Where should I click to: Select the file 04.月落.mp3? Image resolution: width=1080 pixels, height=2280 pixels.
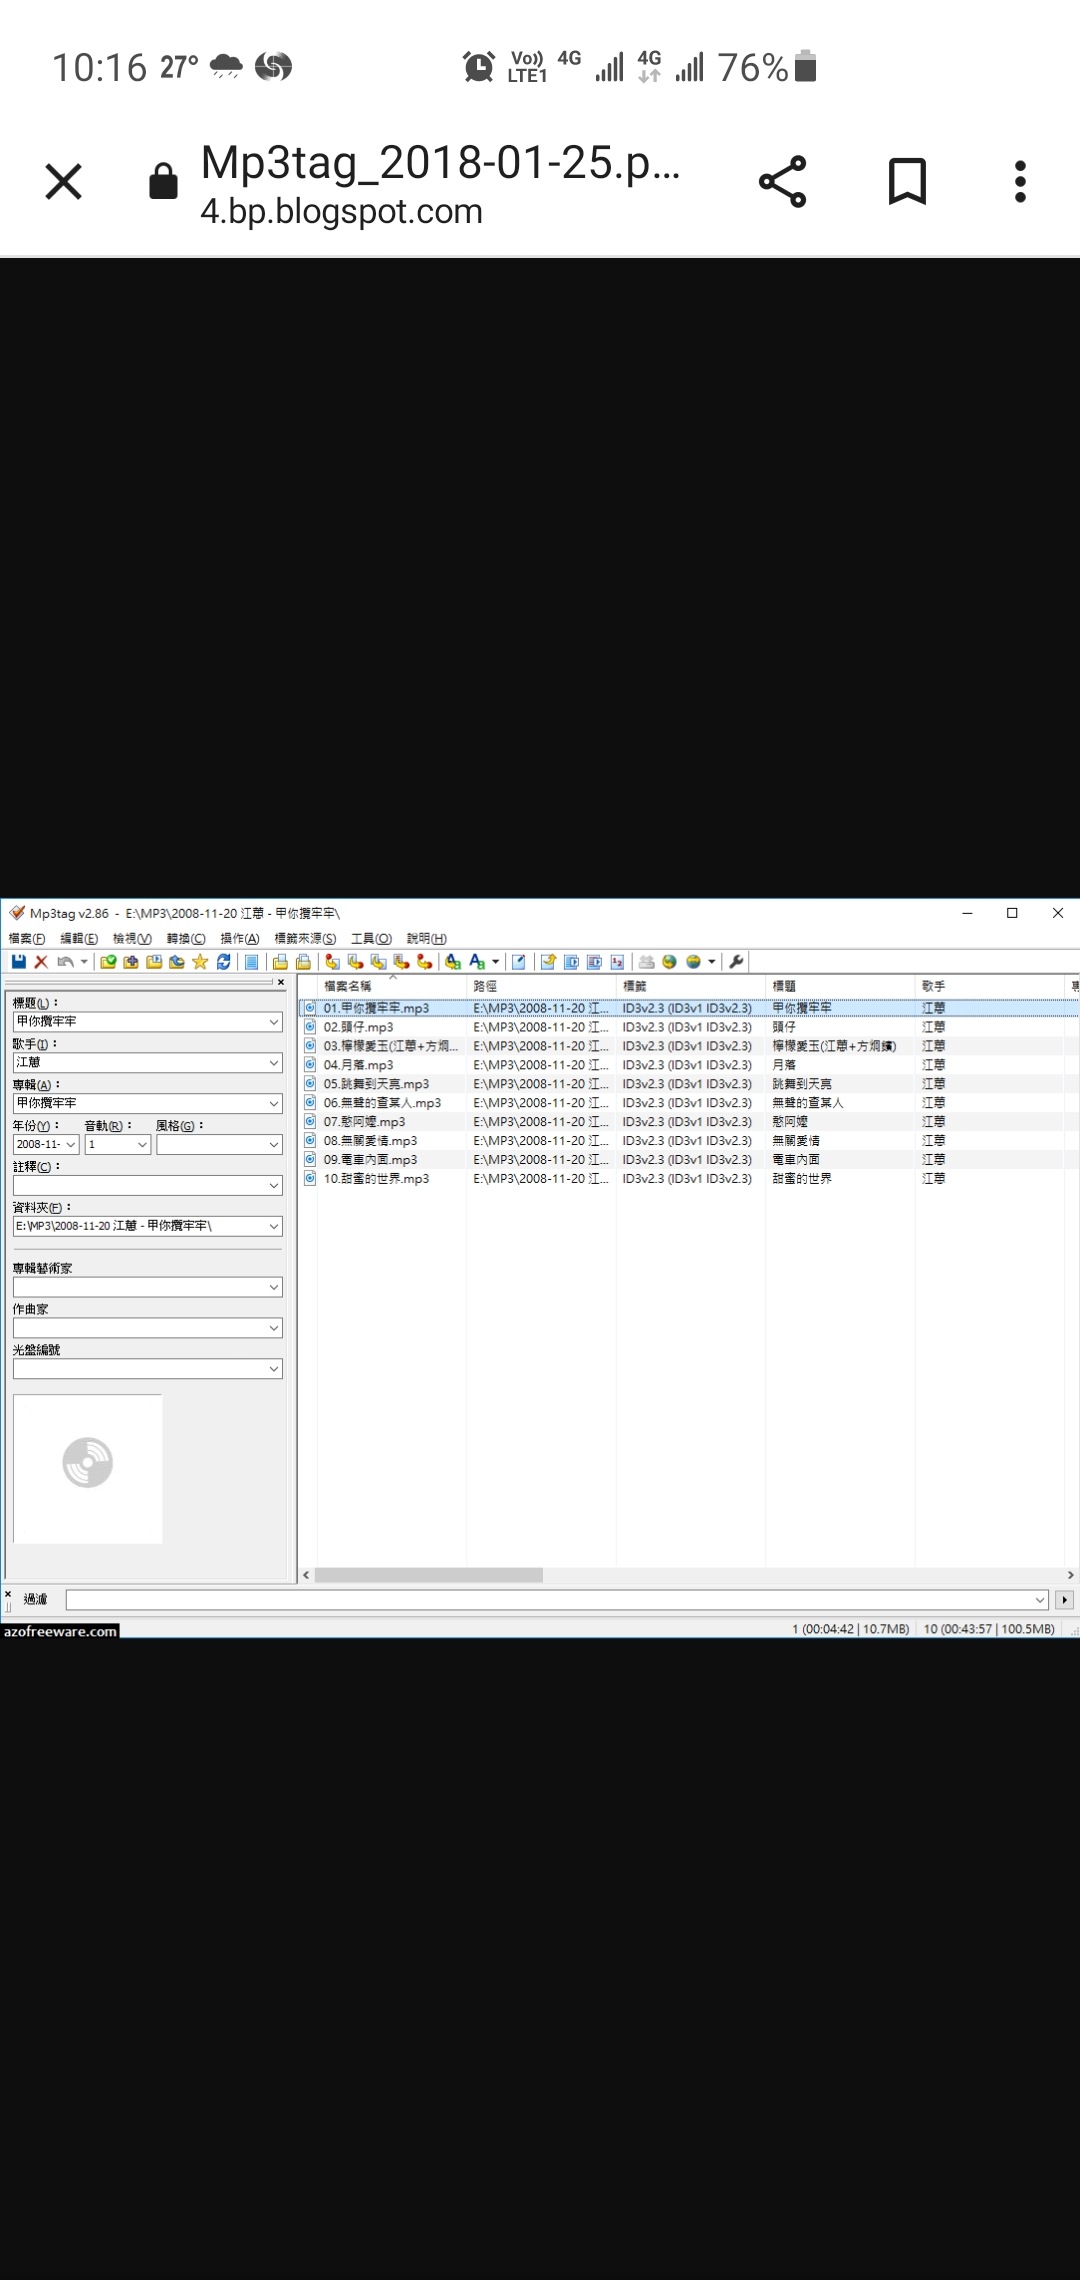[358, 1065]
